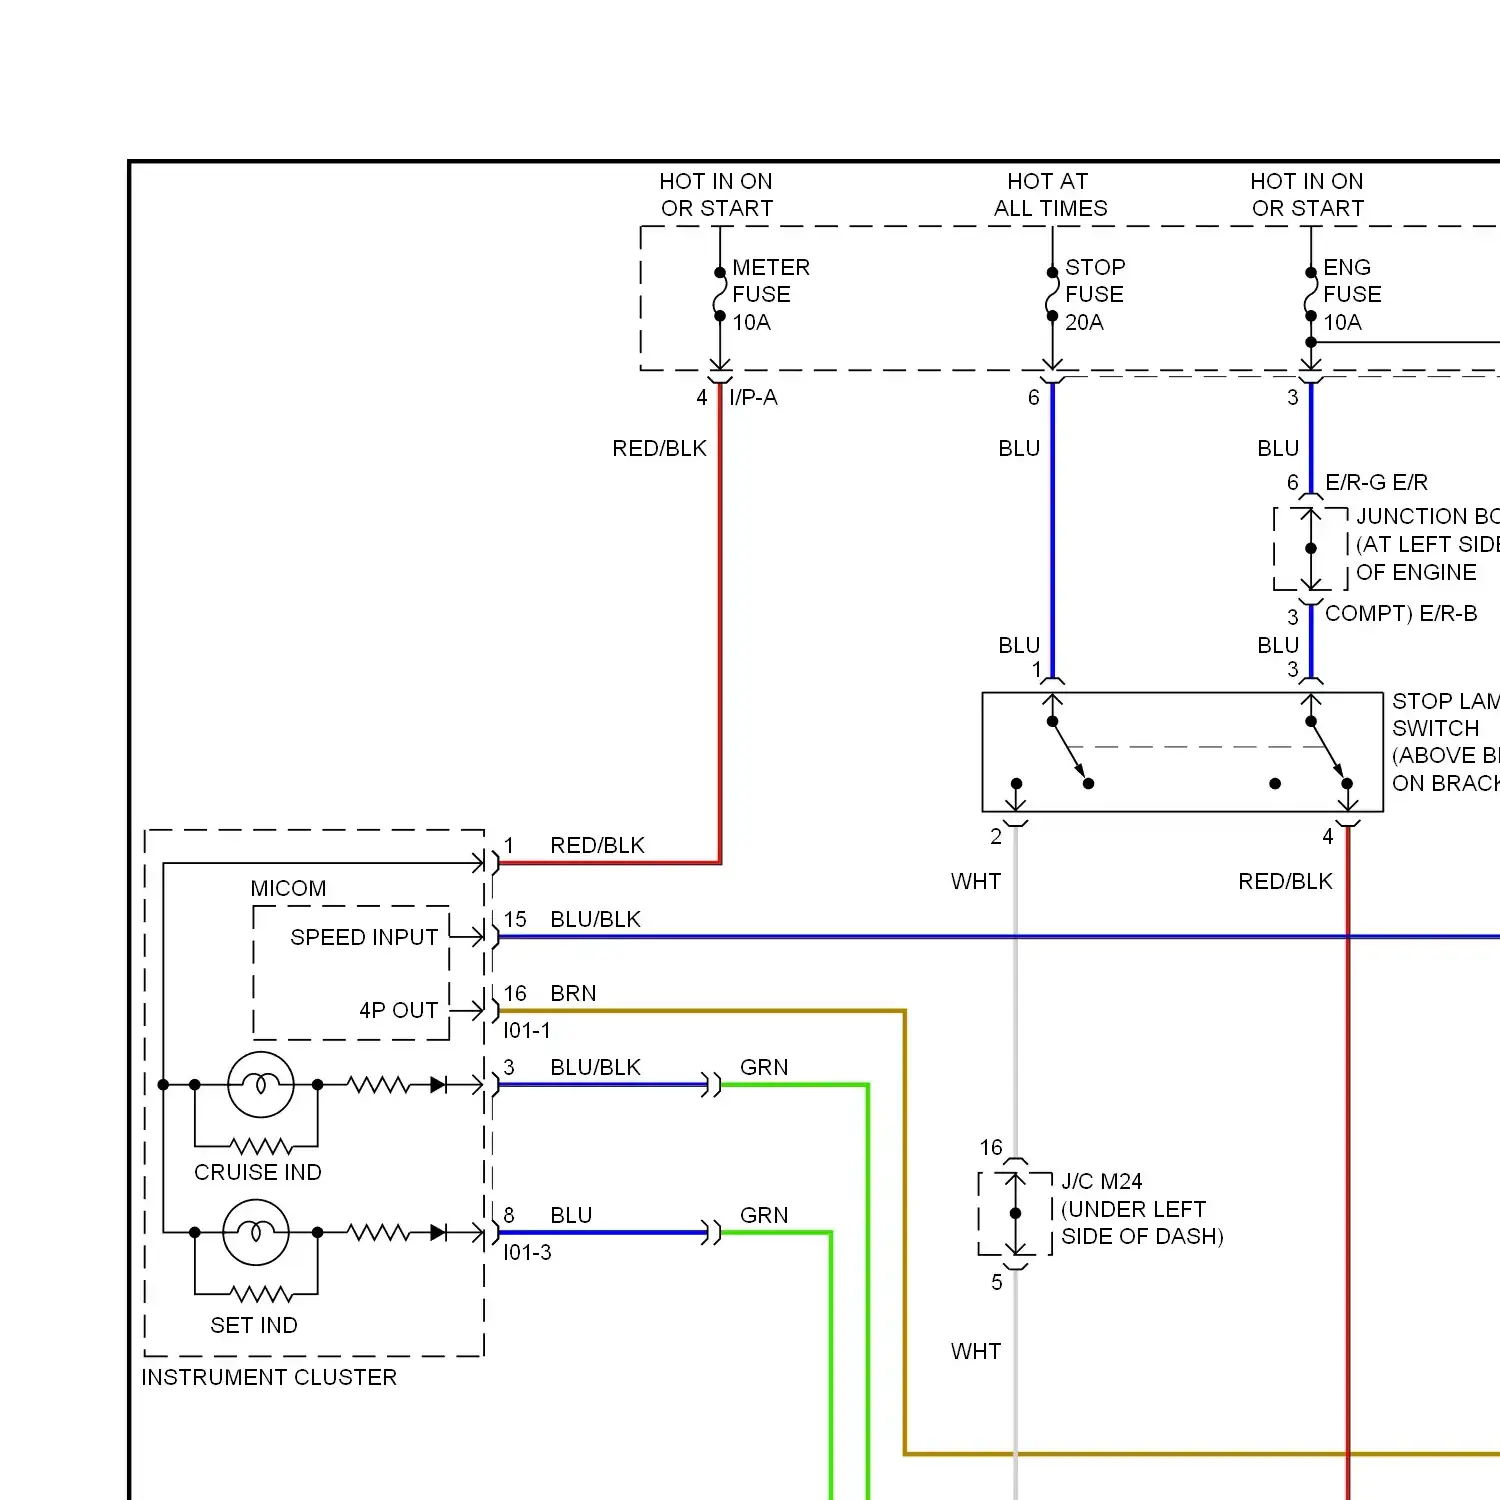The image size is (1500, 1500).
Task: Click the METER FUSE 10A label
Action: point(770,295)
